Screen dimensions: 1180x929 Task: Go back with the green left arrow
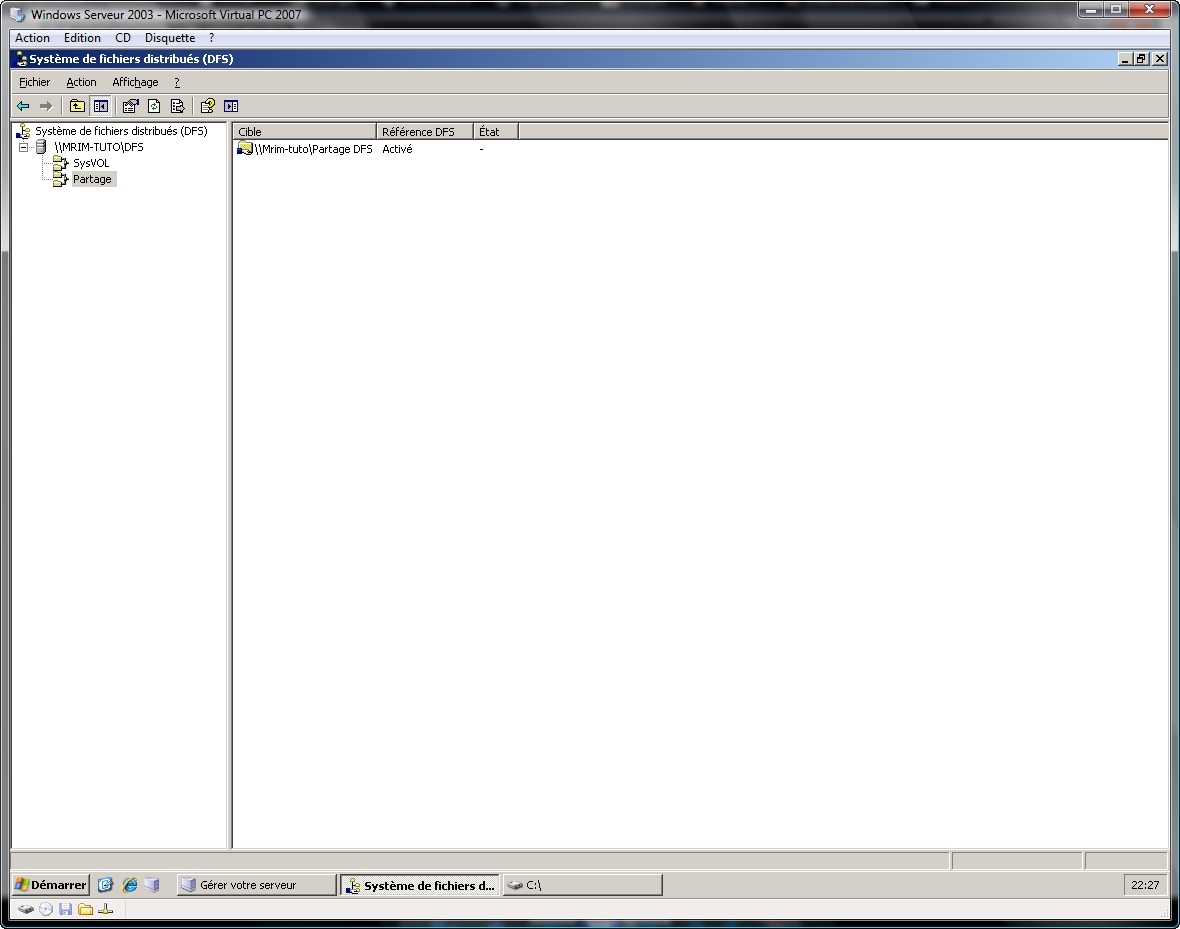point(23,106)
